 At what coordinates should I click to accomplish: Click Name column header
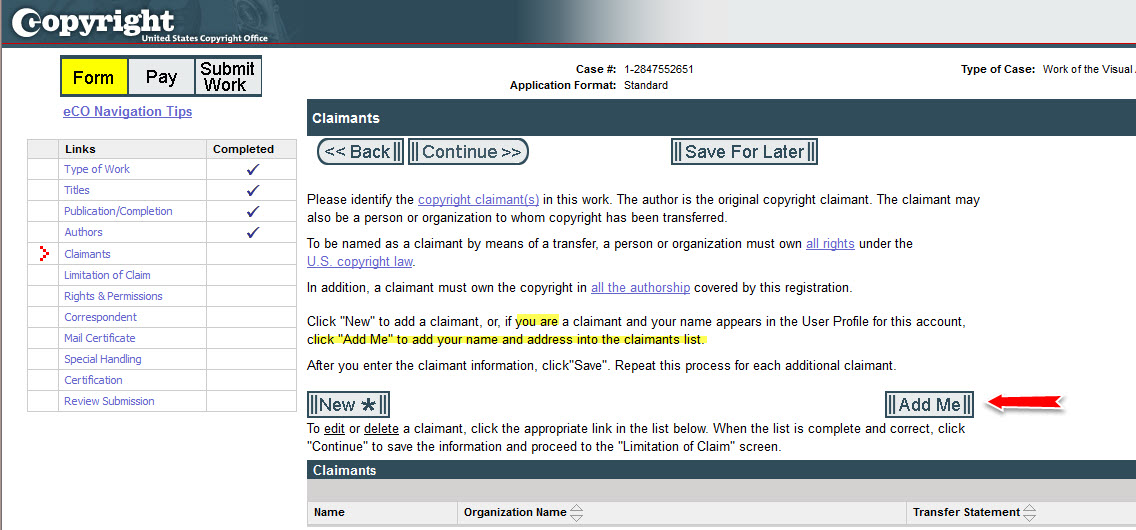point(329,512)
